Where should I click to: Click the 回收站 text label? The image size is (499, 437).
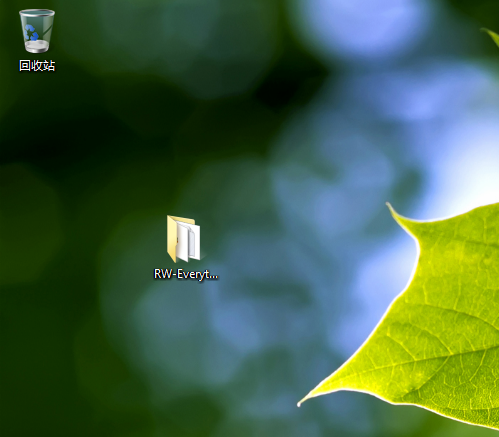(x=37, y=65)
